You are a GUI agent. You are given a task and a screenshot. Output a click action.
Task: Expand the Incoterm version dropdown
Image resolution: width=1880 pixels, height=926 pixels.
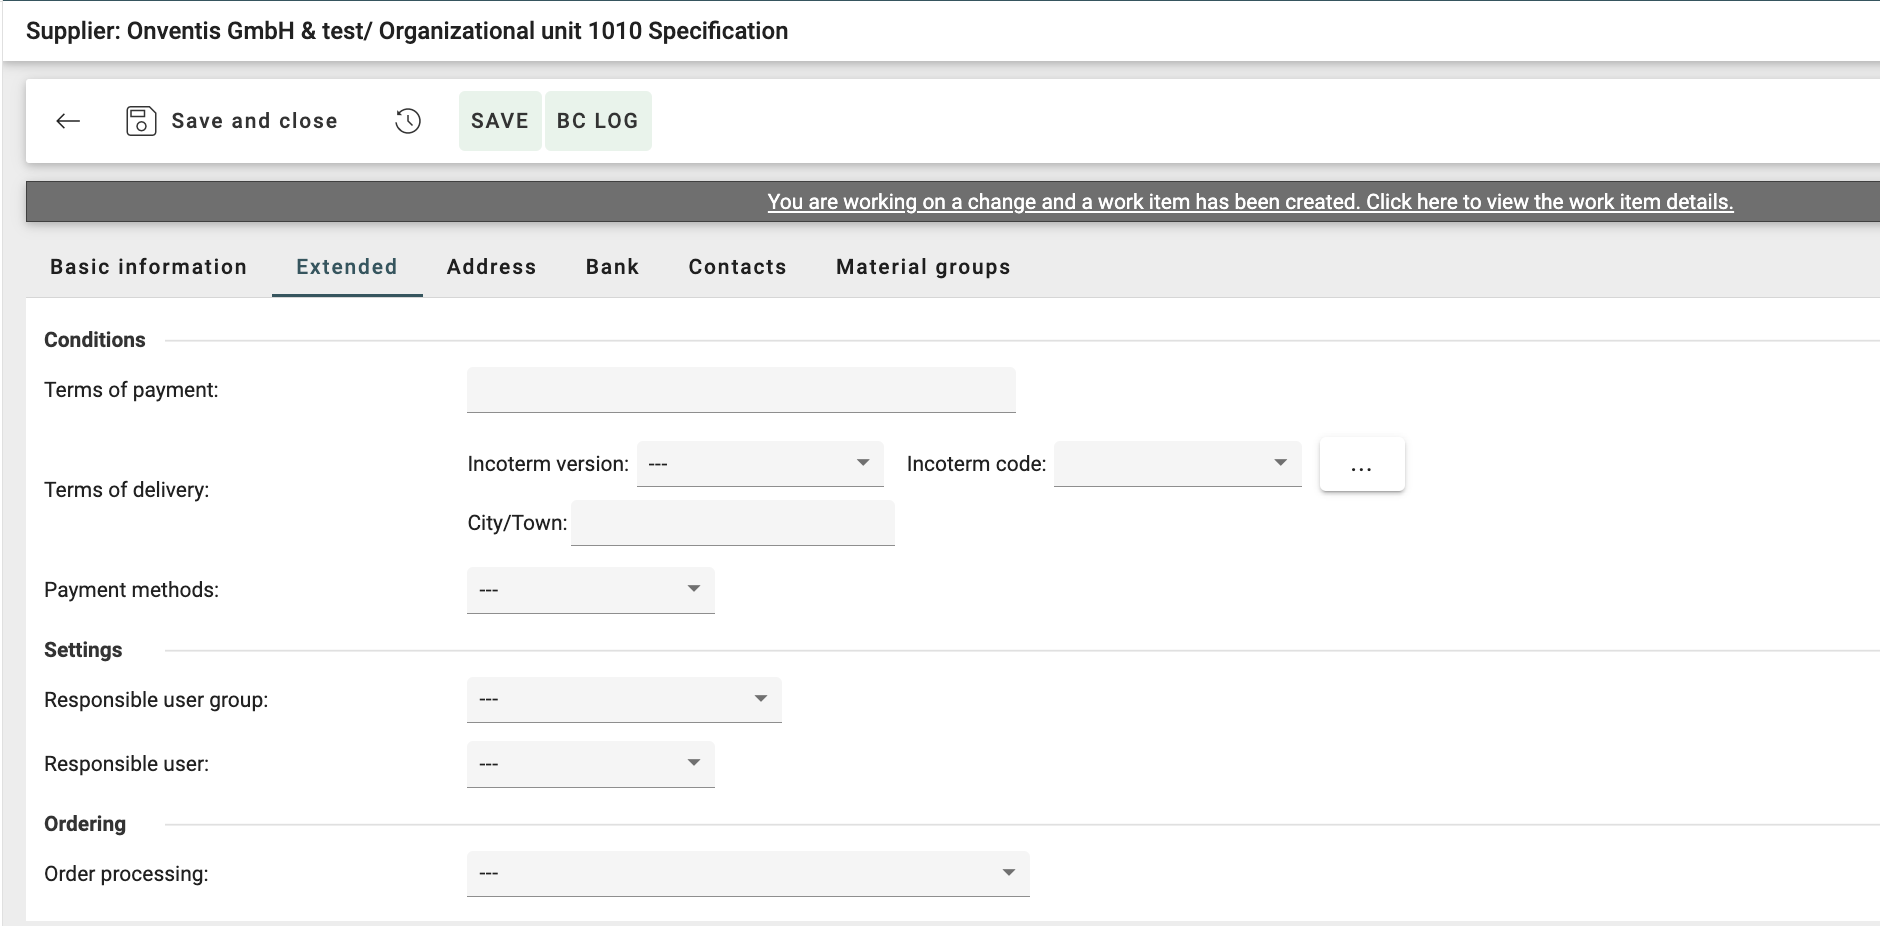tap(760, 464)
